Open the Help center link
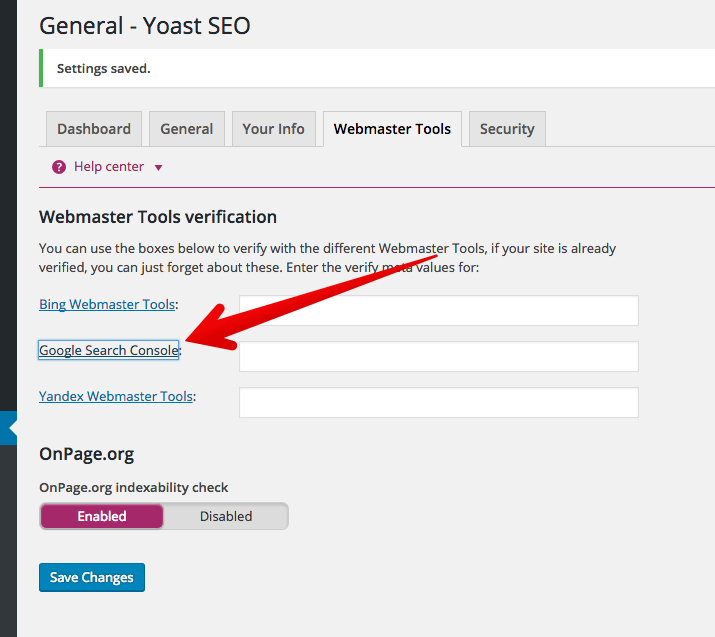Viewport: 715px width, 637px height. coord(109,167)
